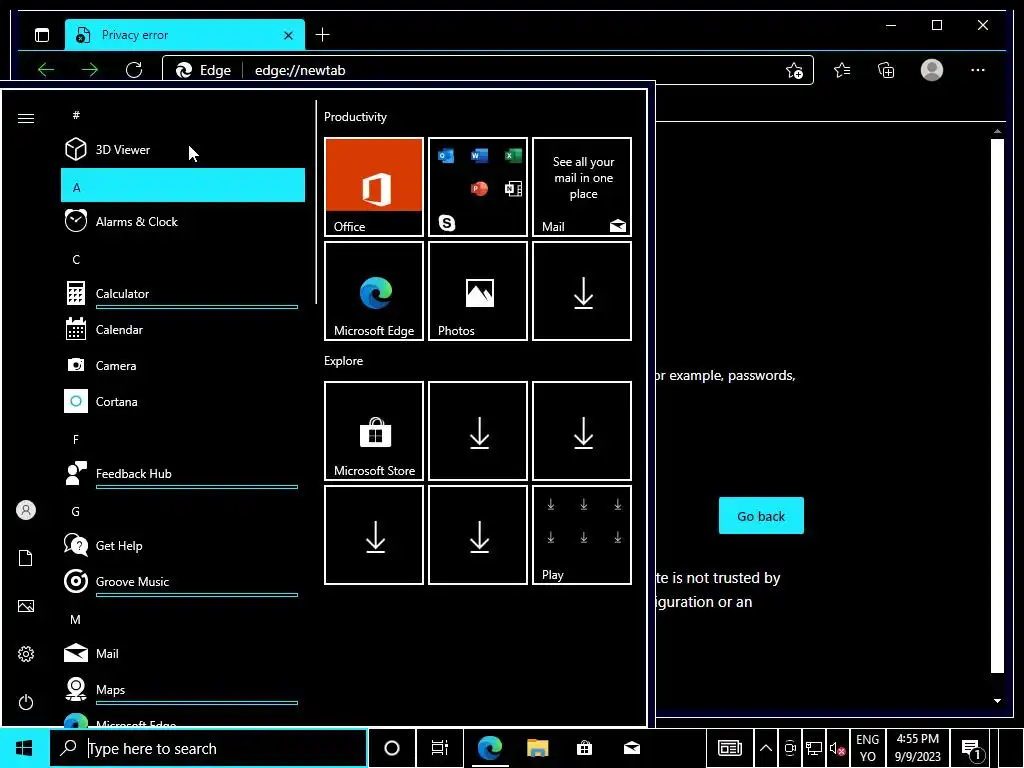Open Groove Music from the list

pos(183,581)
